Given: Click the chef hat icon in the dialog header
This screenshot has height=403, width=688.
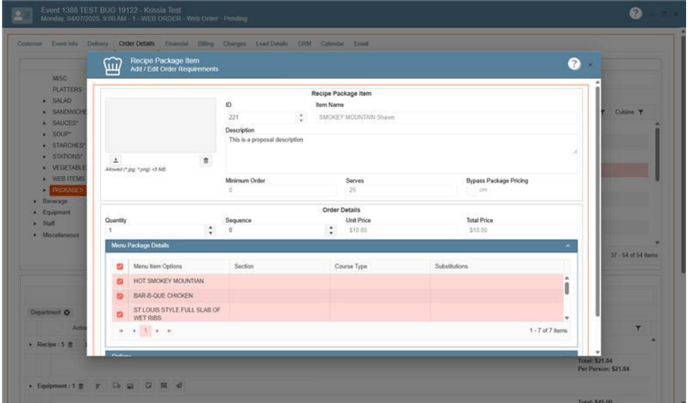Looking at the screenshot, I should 112,65.
